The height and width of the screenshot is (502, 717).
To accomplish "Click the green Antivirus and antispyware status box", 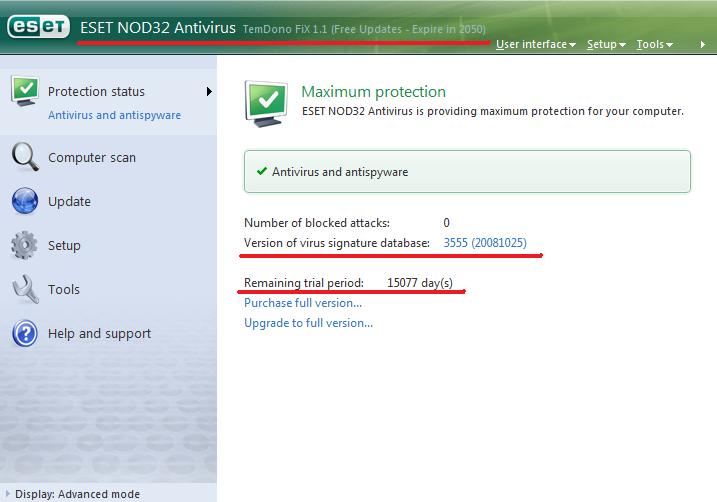I will pyautogui.click(x=467, y=171).
